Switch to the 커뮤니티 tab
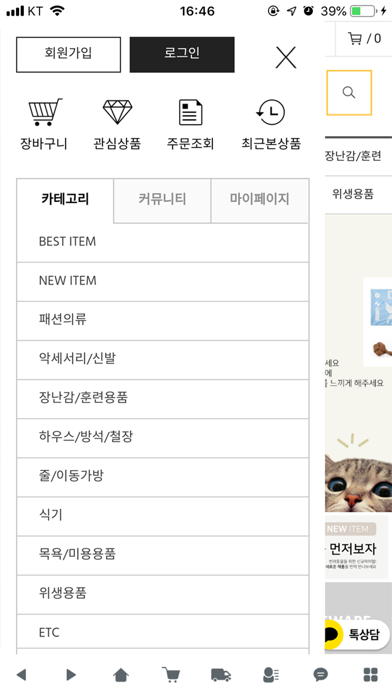The image size is (392, 696). 162,200
